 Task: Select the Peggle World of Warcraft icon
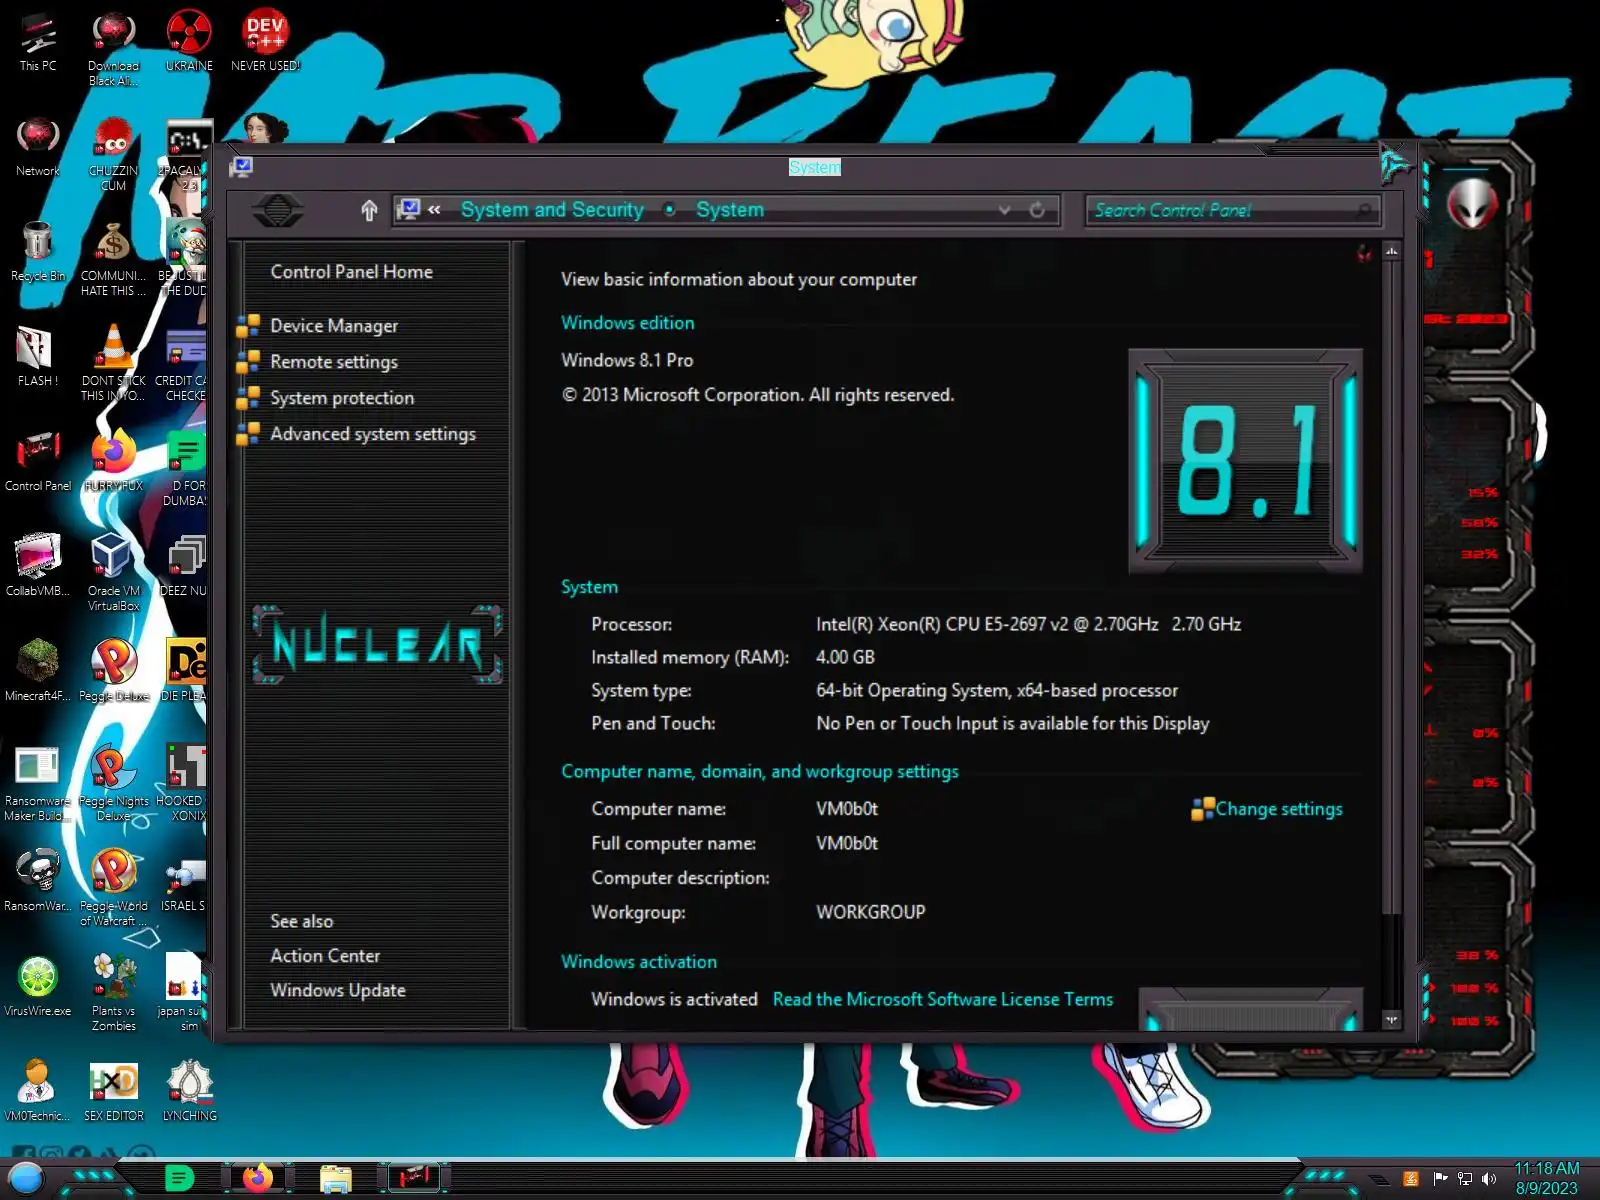tap(114, 889)
